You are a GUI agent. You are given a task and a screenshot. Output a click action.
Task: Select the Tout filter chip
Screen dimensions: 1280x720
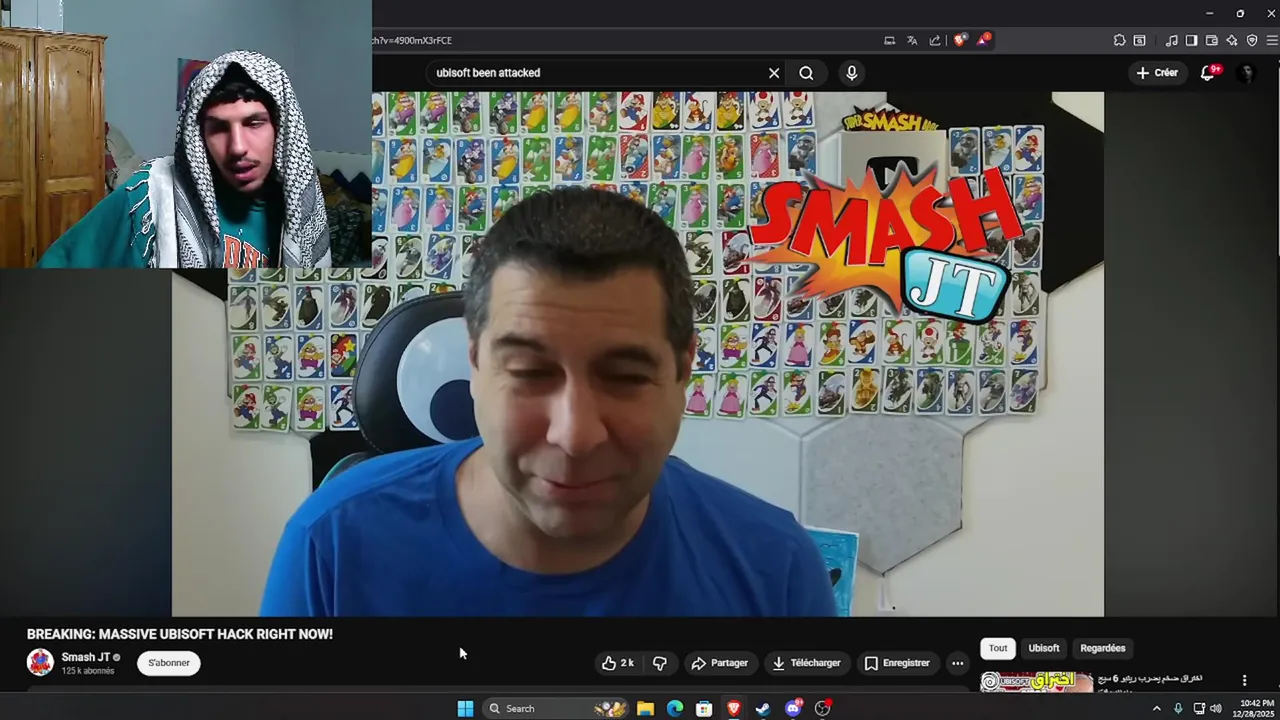(x=998, y=648)
